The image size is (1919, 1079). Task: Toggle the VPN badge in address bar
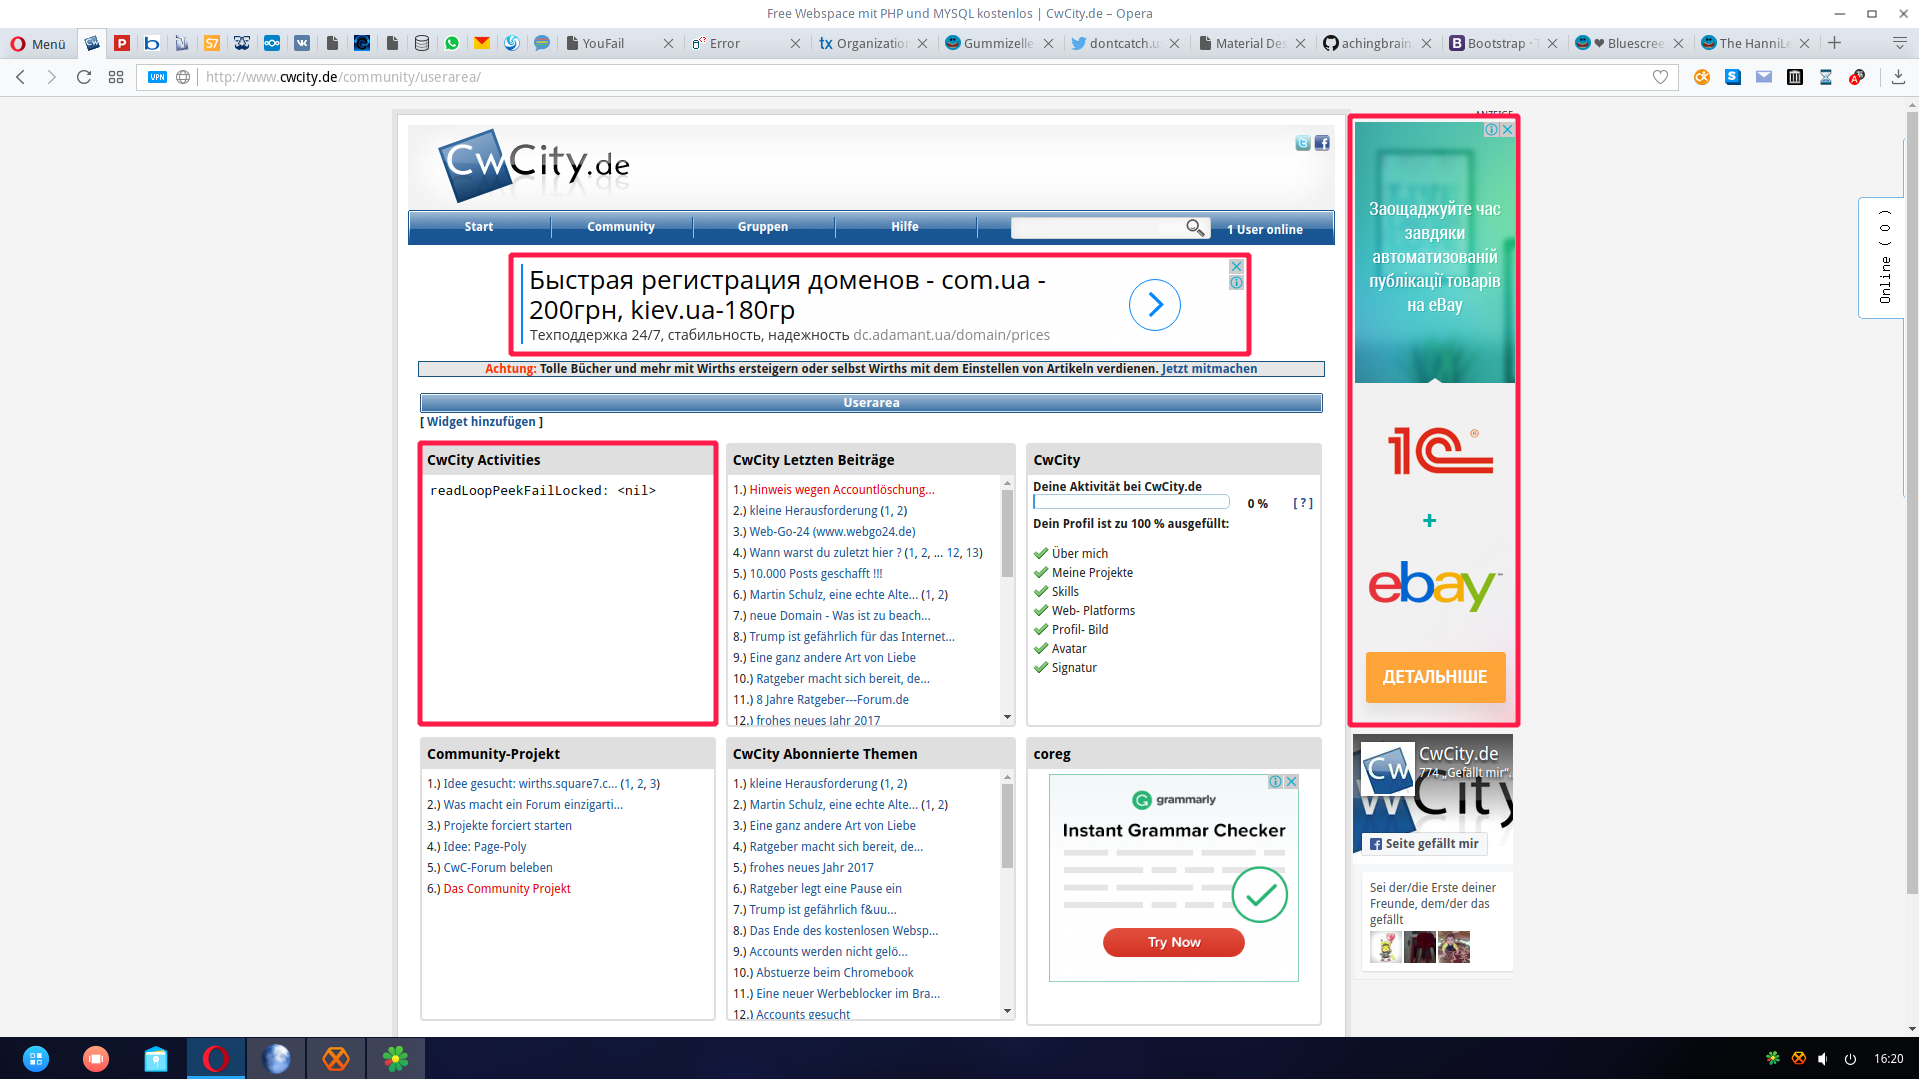(x=157, y=77)
